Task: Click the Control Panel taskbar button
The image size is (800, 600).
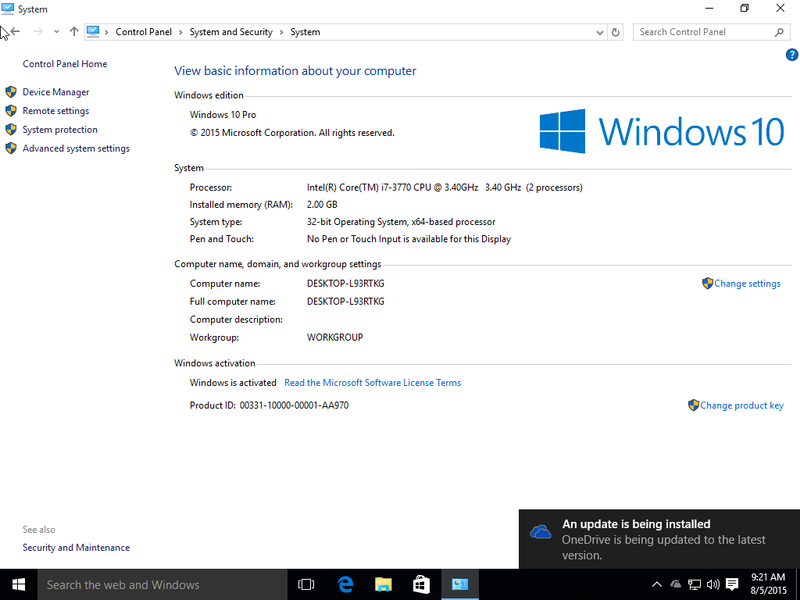Action: coord(460,585)
